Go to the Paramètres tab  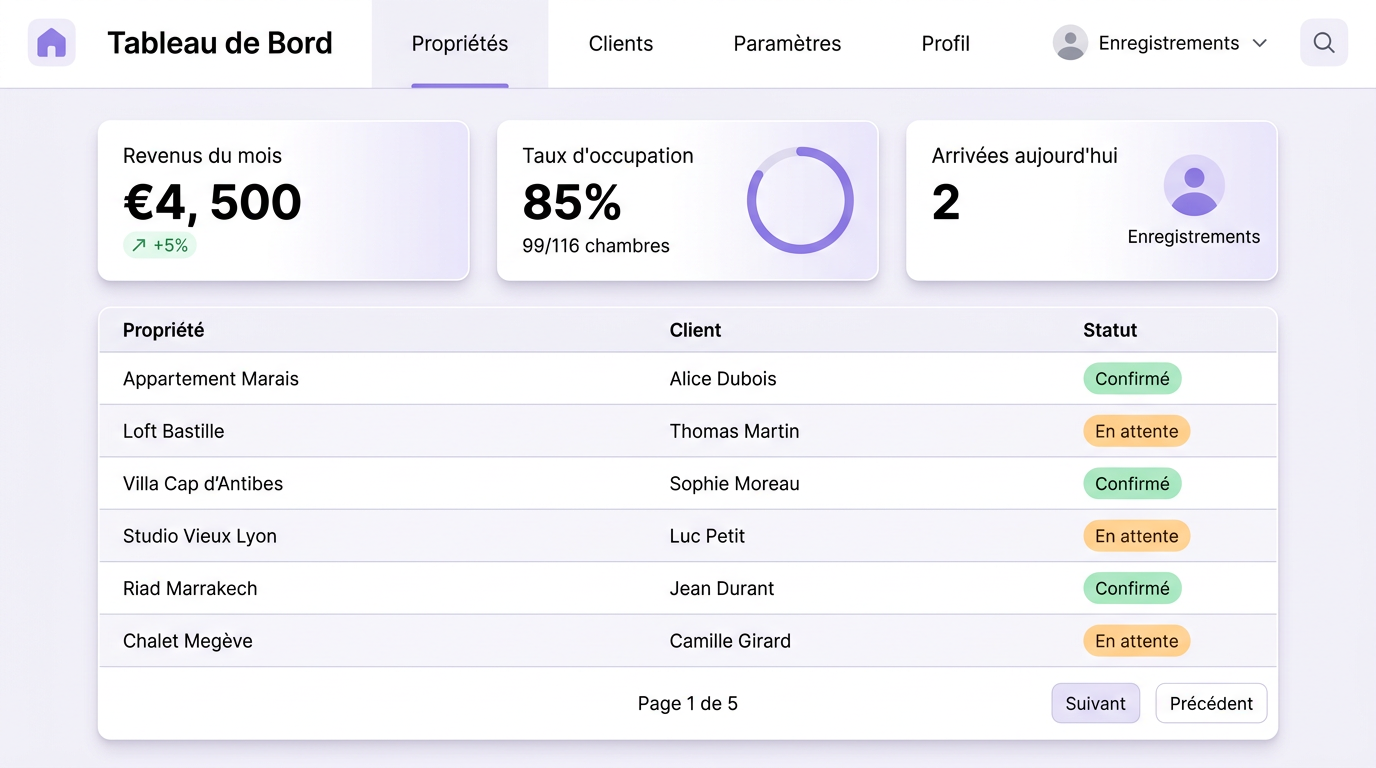point(787,44)
